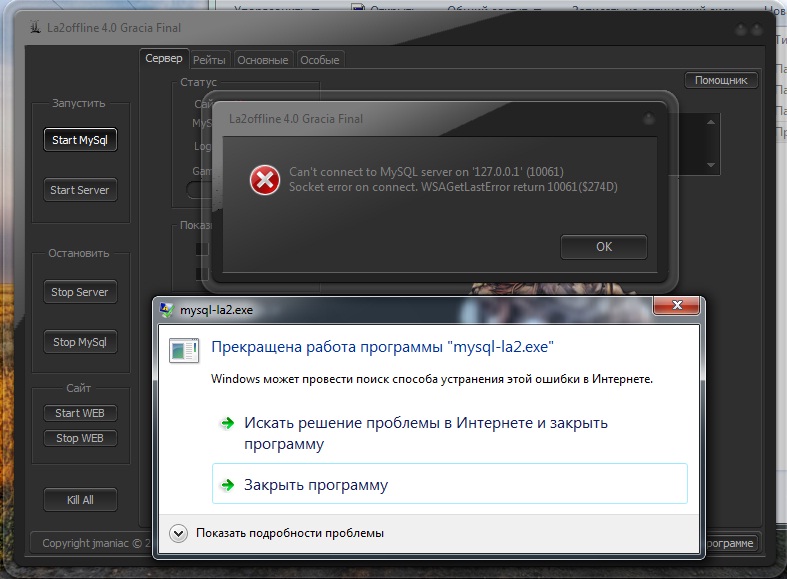The width and height of the screenshot is (787, 579).
Task: Toggle the second checkbox under Показ group
Action: (x=202, y=273)
